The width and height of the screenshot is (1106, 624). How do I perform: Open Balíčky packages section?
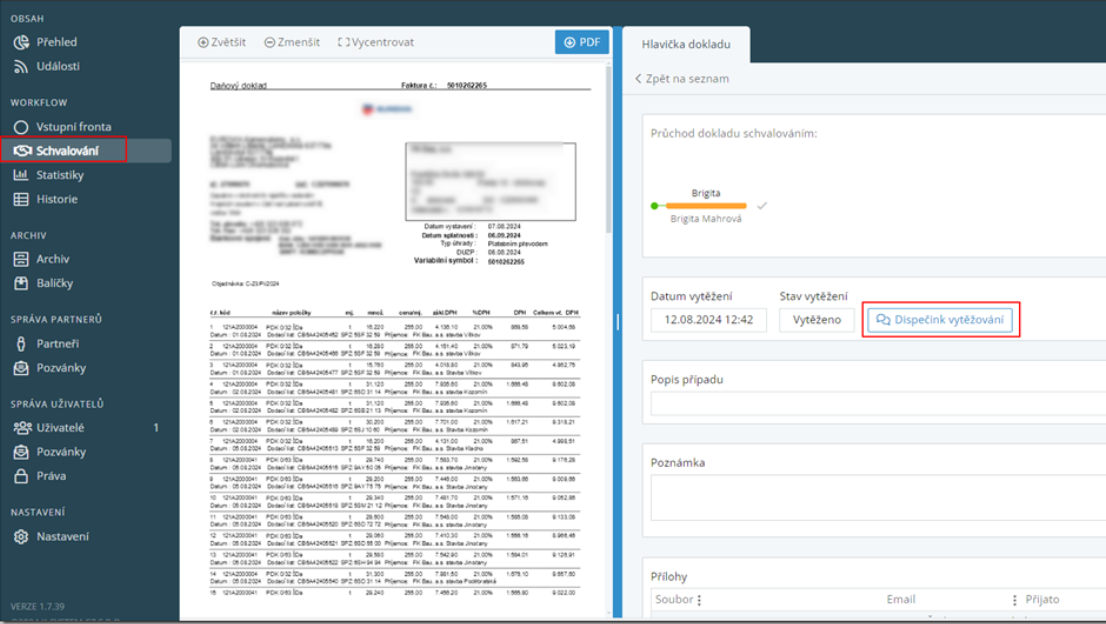pyautogui.click(x=54, y=283)
